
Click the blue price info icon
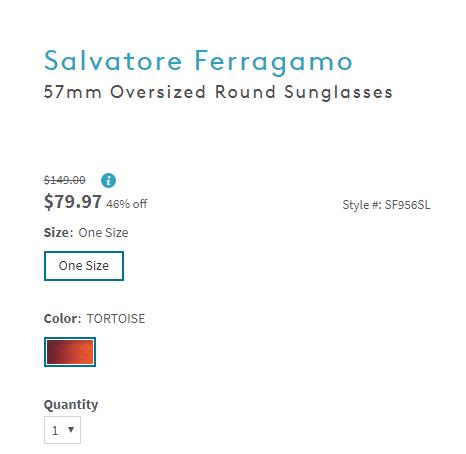(108, 180)
